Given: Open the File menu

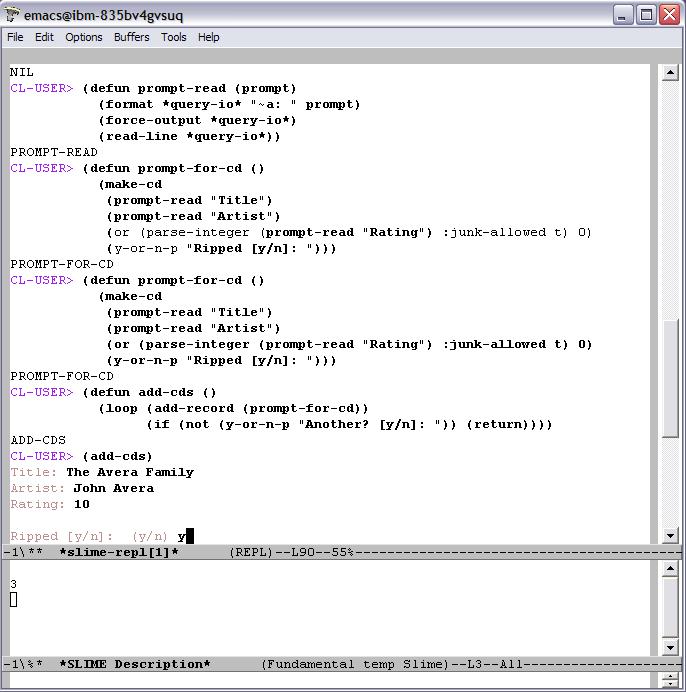Looking at the screenshot, I should tap(15, 37).
